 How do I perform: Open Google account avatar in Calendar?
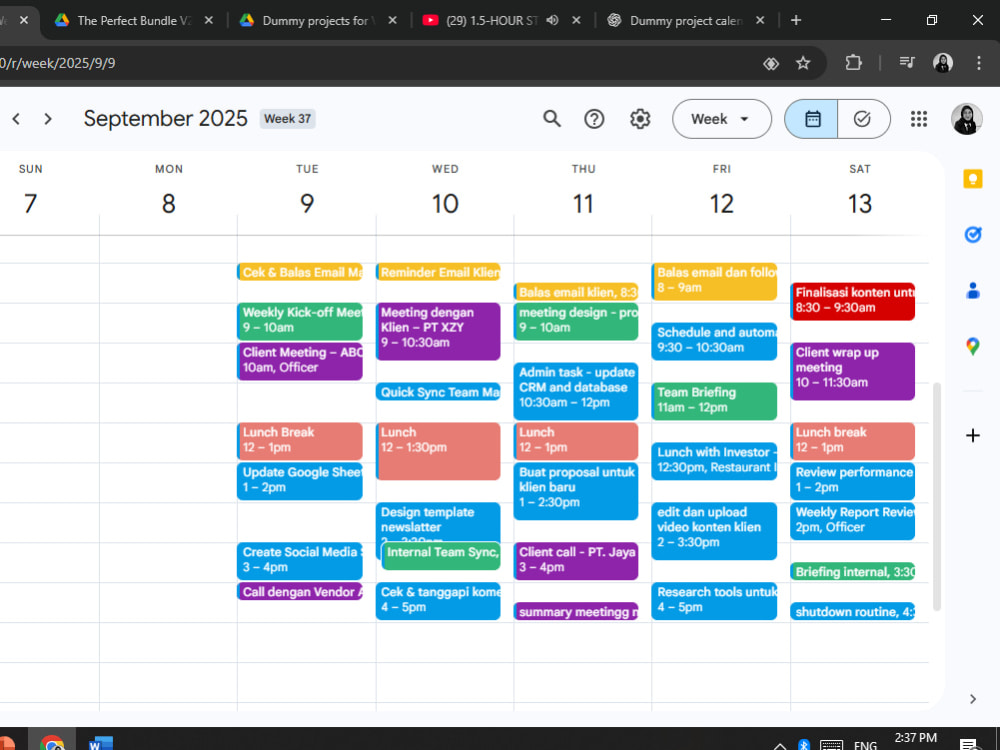tap(966, 119)
